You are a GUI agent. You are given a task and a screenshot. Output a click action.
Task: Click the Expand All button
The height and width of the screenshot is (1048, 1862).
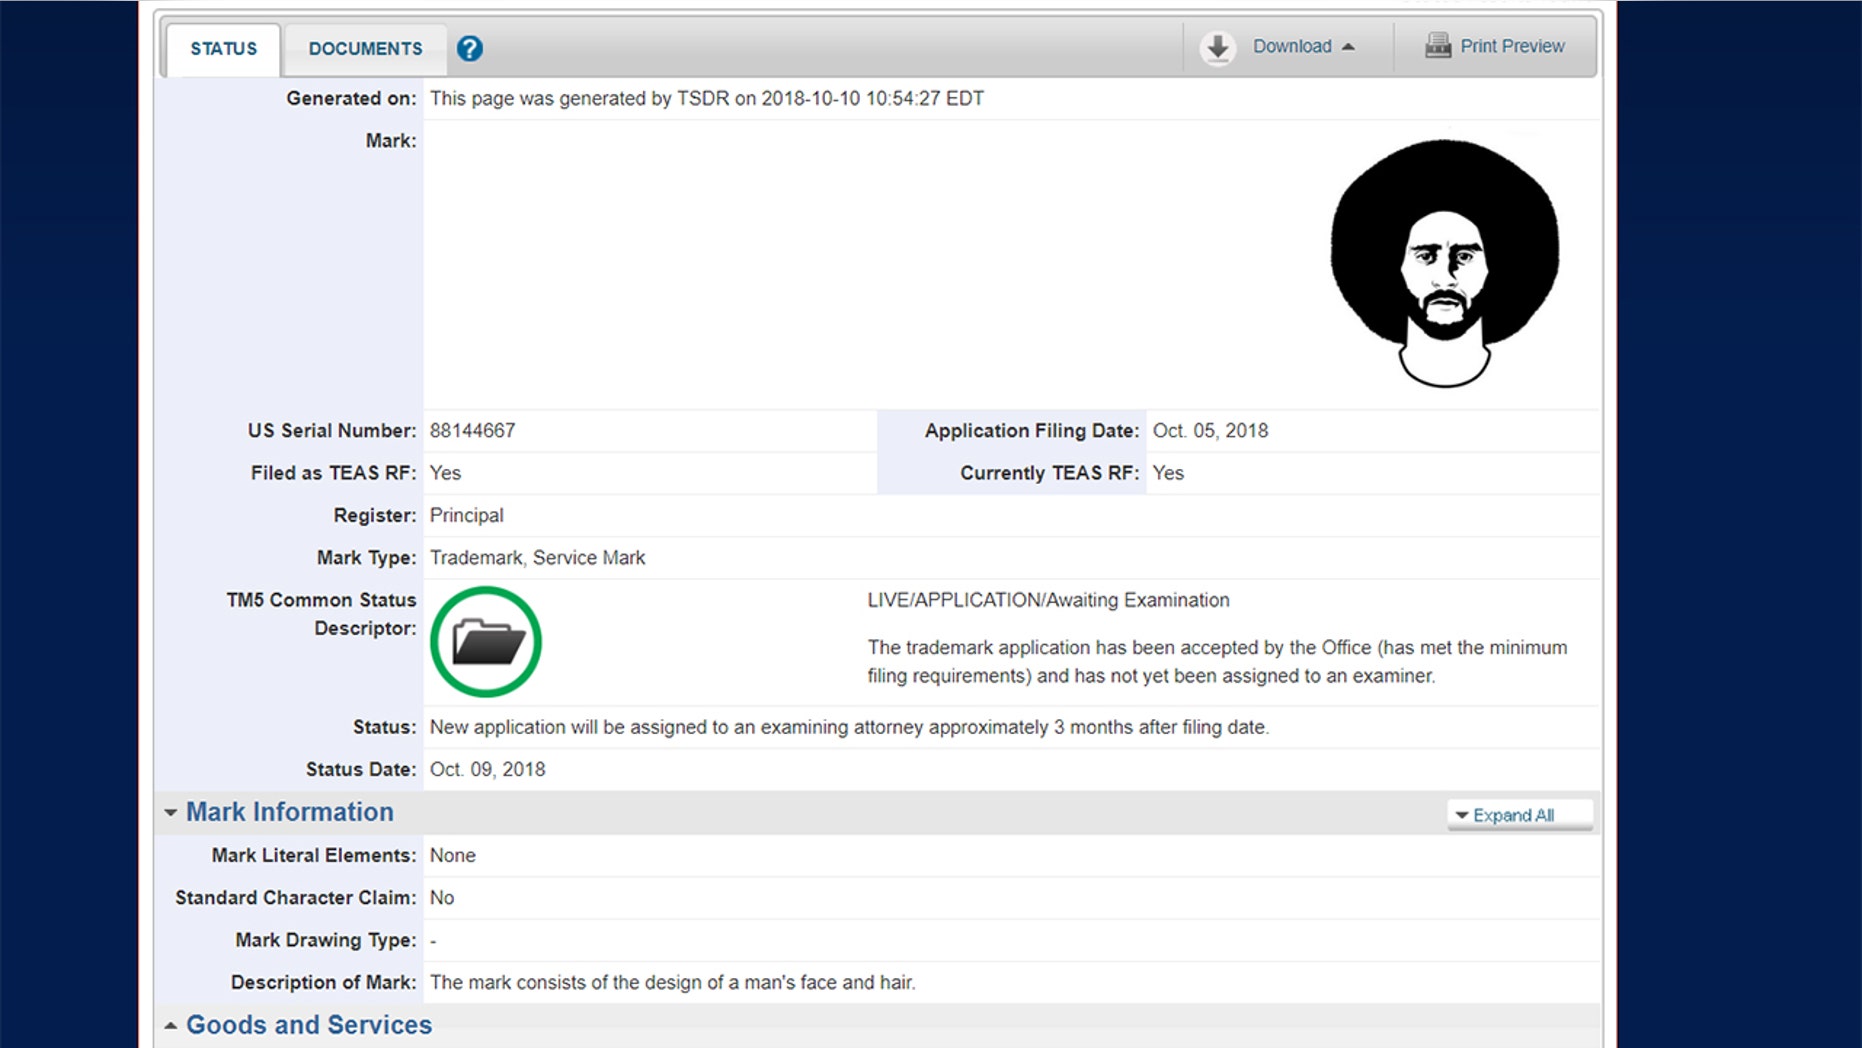coord(1519,815)
